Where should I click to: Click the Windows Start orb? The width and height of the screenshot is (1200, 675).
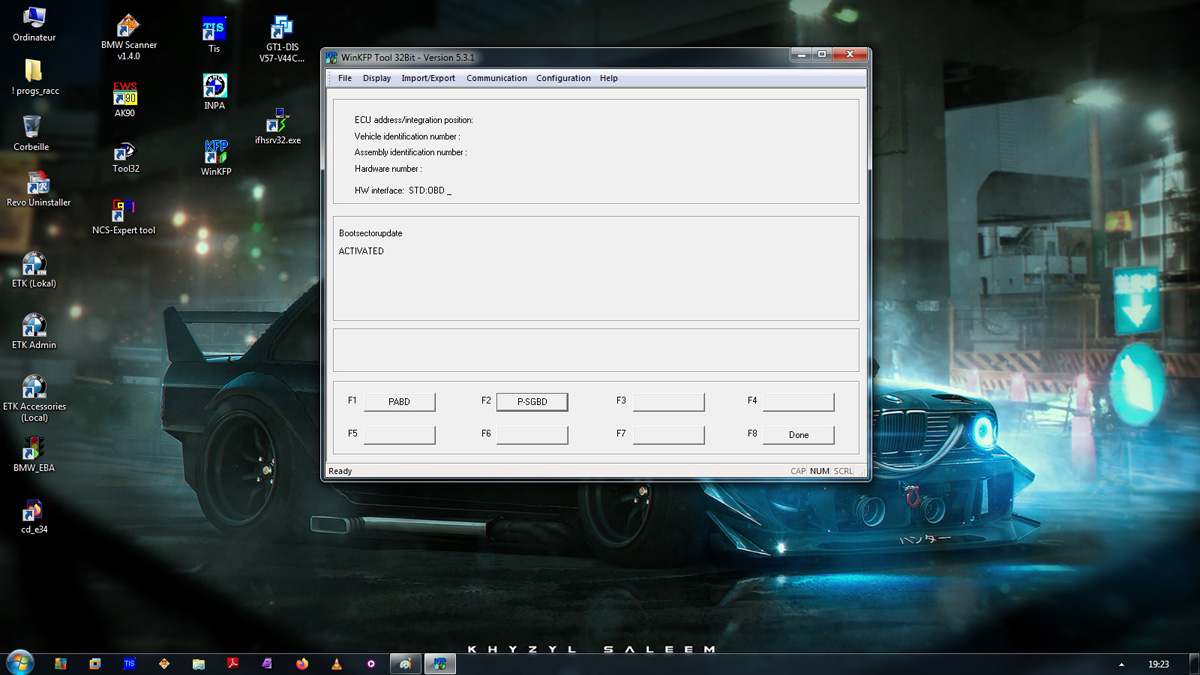click(x=19, y=662)
